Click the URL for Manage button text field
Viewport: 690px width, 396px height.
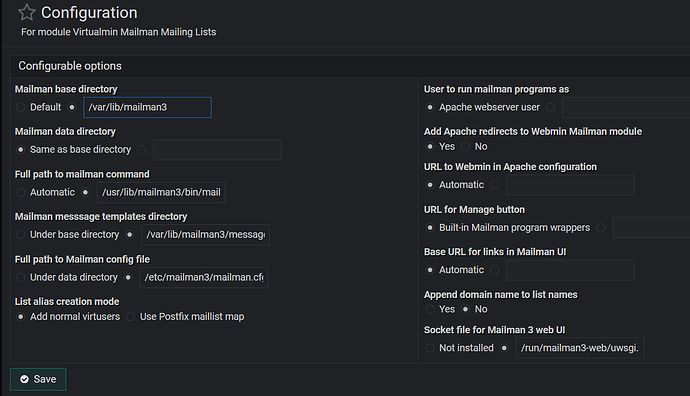tap(651, 227)
